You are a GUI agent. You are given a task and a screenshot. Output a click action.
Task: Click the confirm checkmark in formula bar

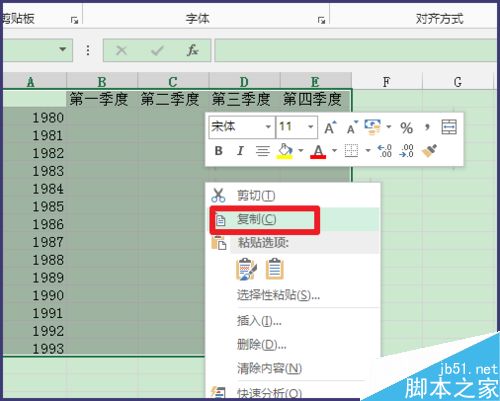click(x=157, y=51)
